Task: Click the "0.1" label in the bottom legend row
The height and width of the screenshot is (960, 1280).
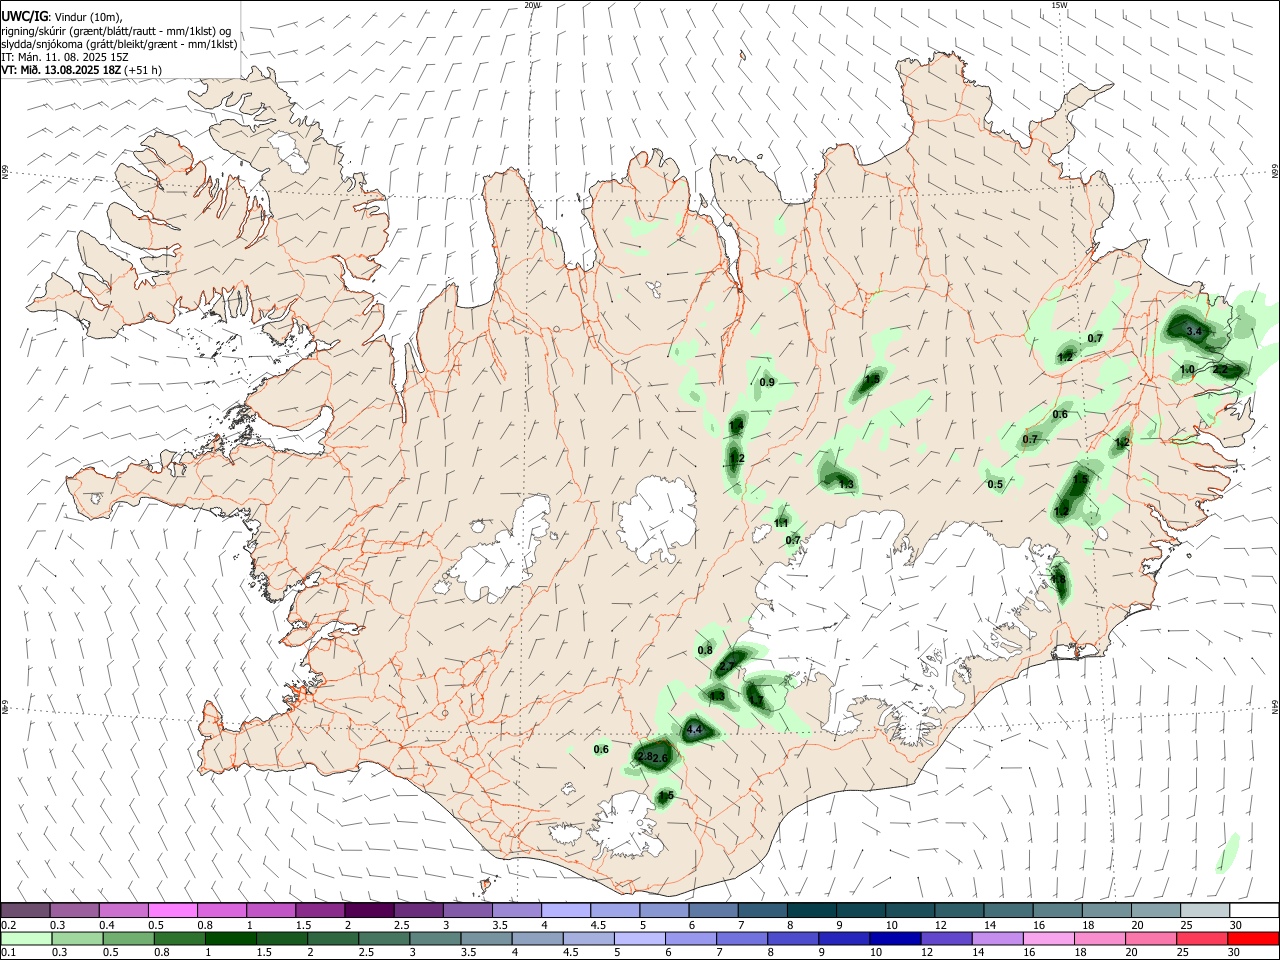Action: (8, 953)
